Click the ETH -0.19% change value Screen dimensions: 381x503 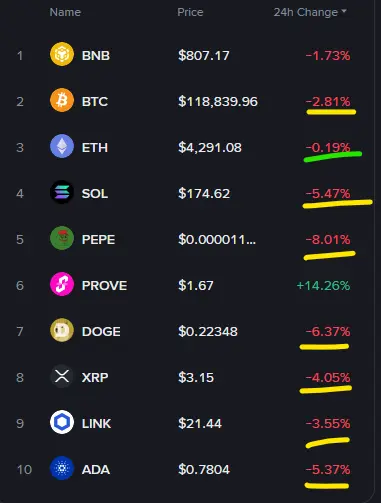pyautogui.click(x=328, y=147)
